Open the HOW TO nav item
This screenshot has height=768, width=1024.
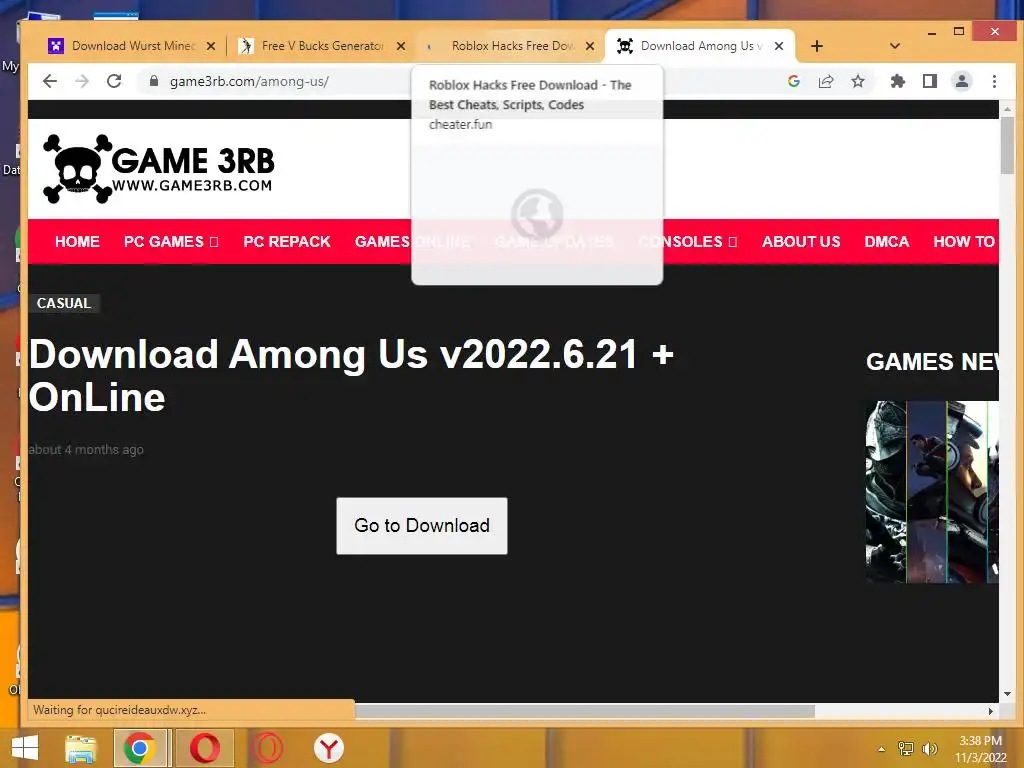[964, 242]
